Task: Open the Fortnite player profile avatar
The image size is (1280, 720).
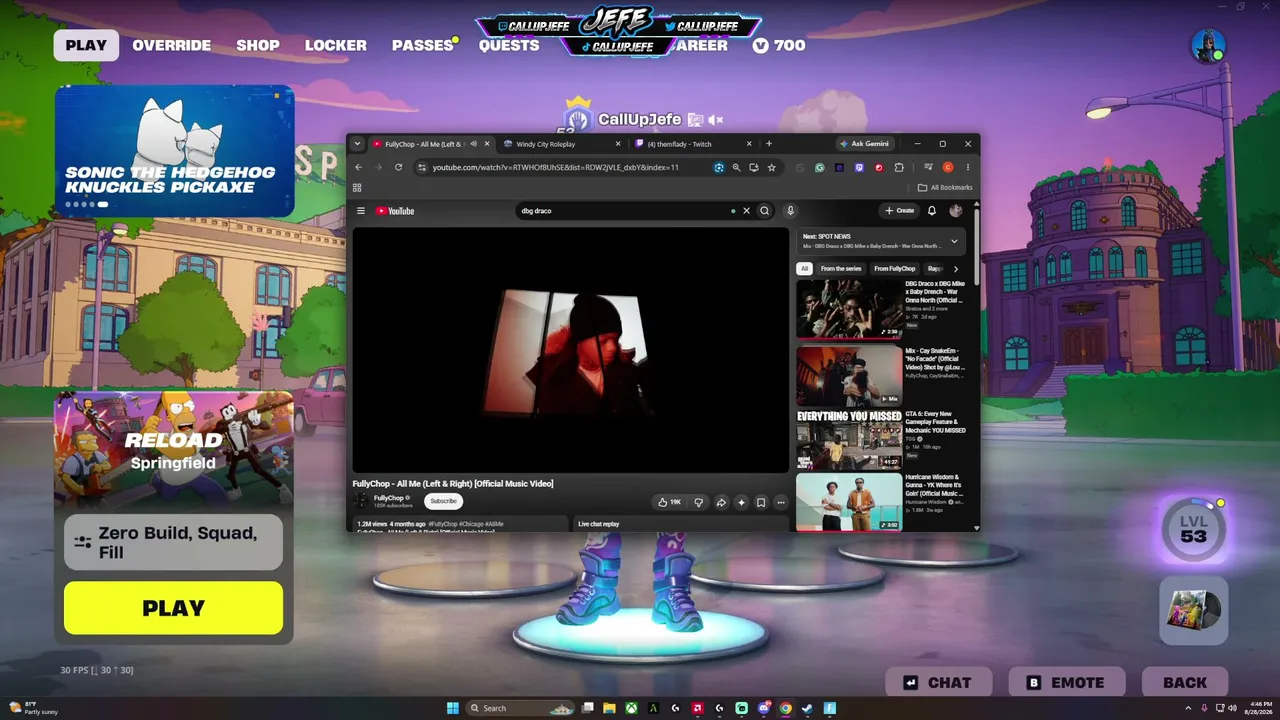Action: pyautogui.click(x=1208, y=46)
